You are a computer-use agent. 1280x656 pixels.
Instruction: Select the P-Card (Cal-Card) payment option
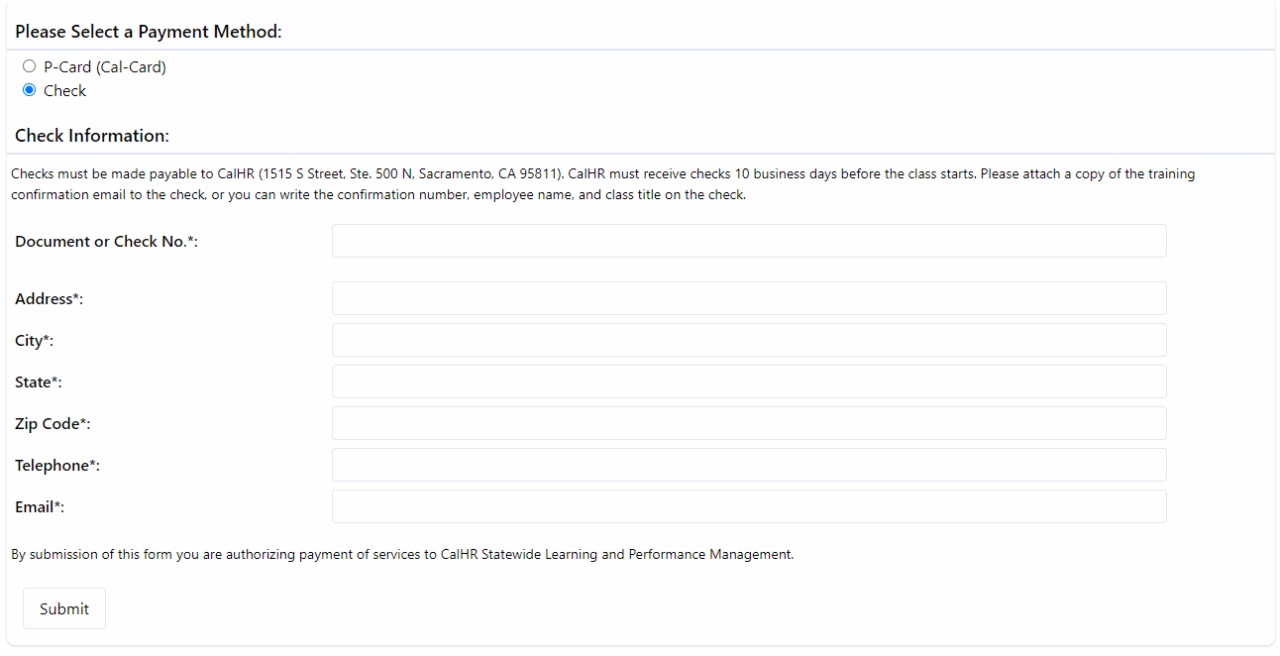point(29,66)
